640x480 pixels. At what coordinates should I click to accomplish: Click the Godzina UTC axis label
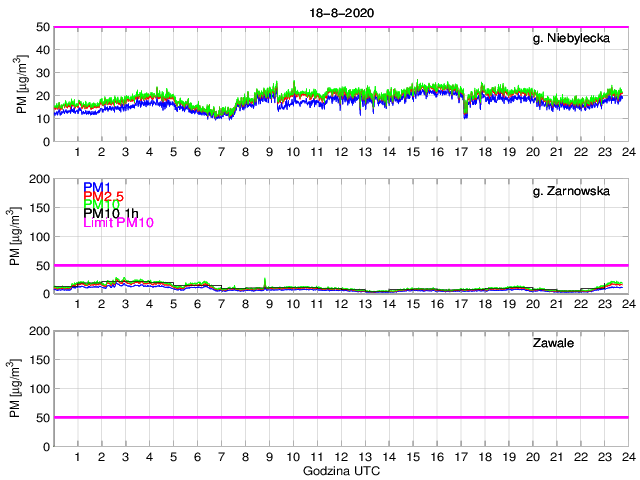340,470
